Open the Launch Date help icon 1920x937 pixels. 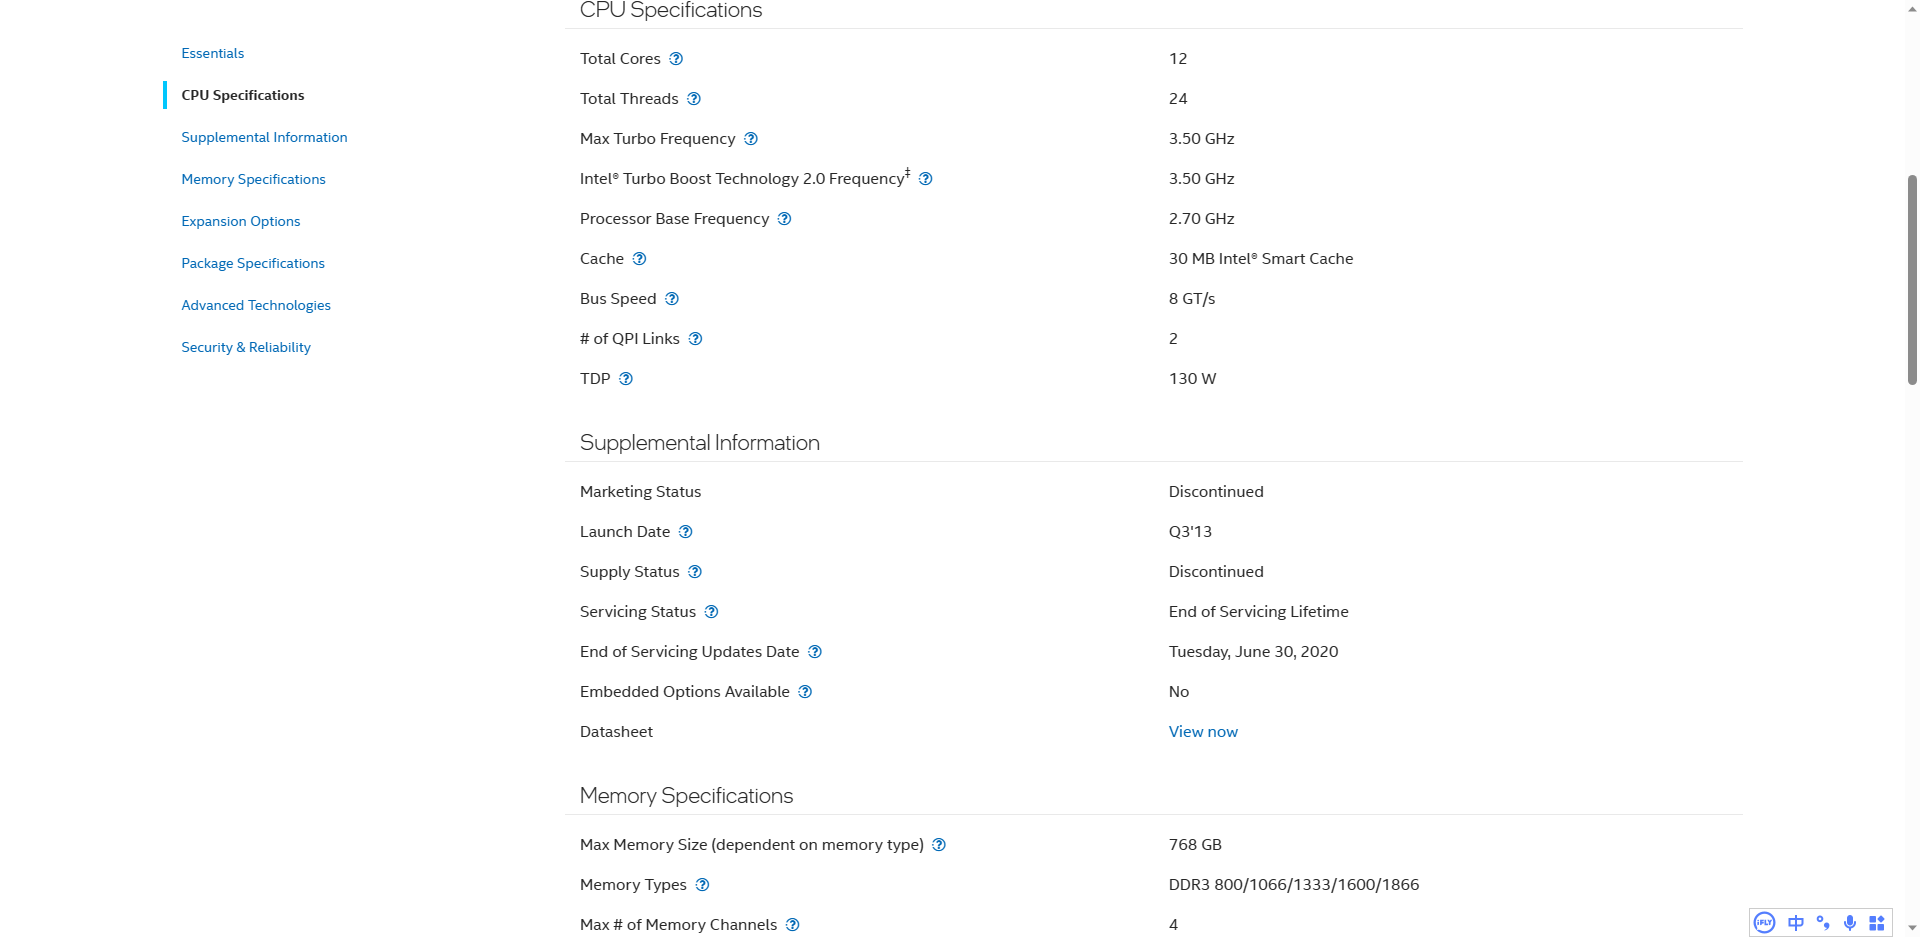coord(686,532)
